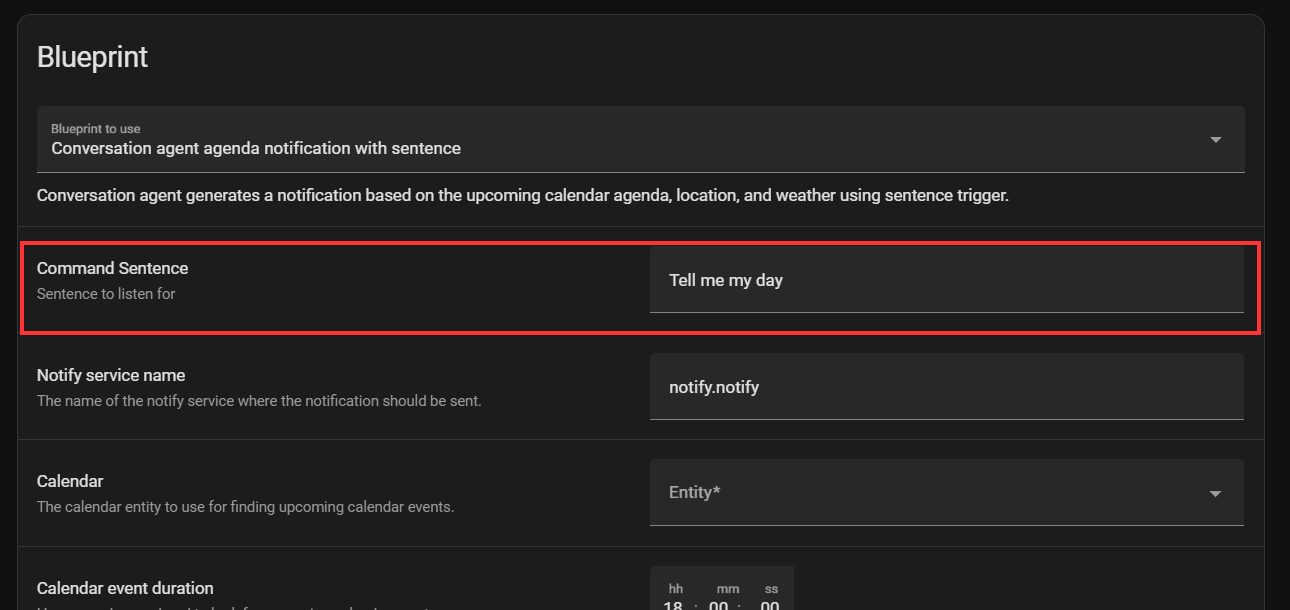The width and height of the screenshot is (1290, 610).
Task: Click the "Command Sentence" label
Action: 112,268
